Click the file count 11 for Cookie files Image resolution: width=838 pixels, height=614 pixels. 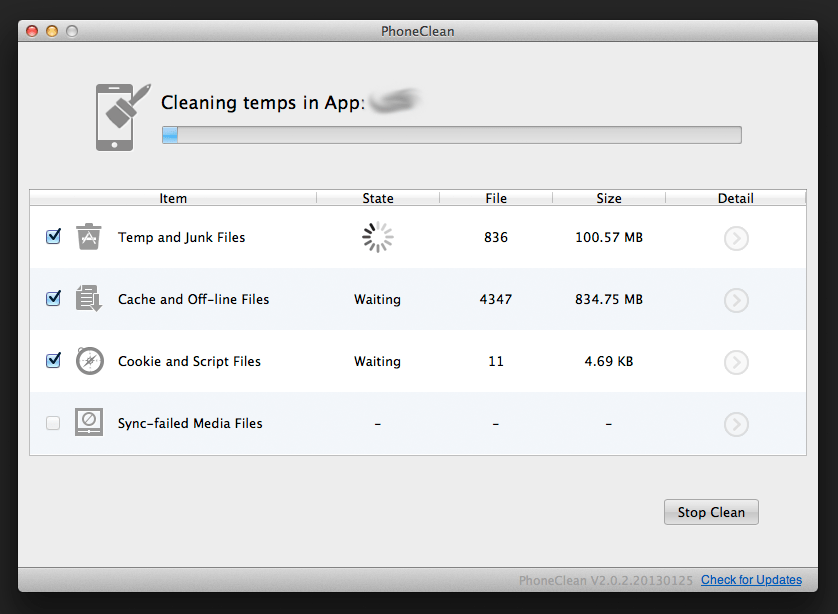[496, 361]
